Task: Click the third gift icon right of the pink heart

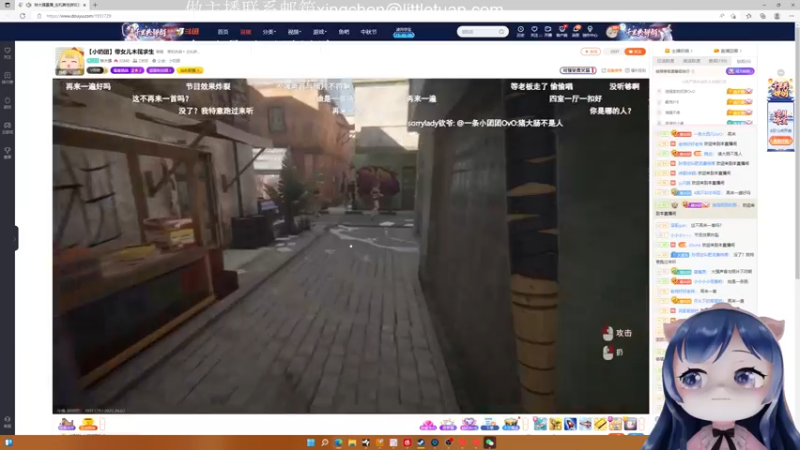Action: point(469,424)
